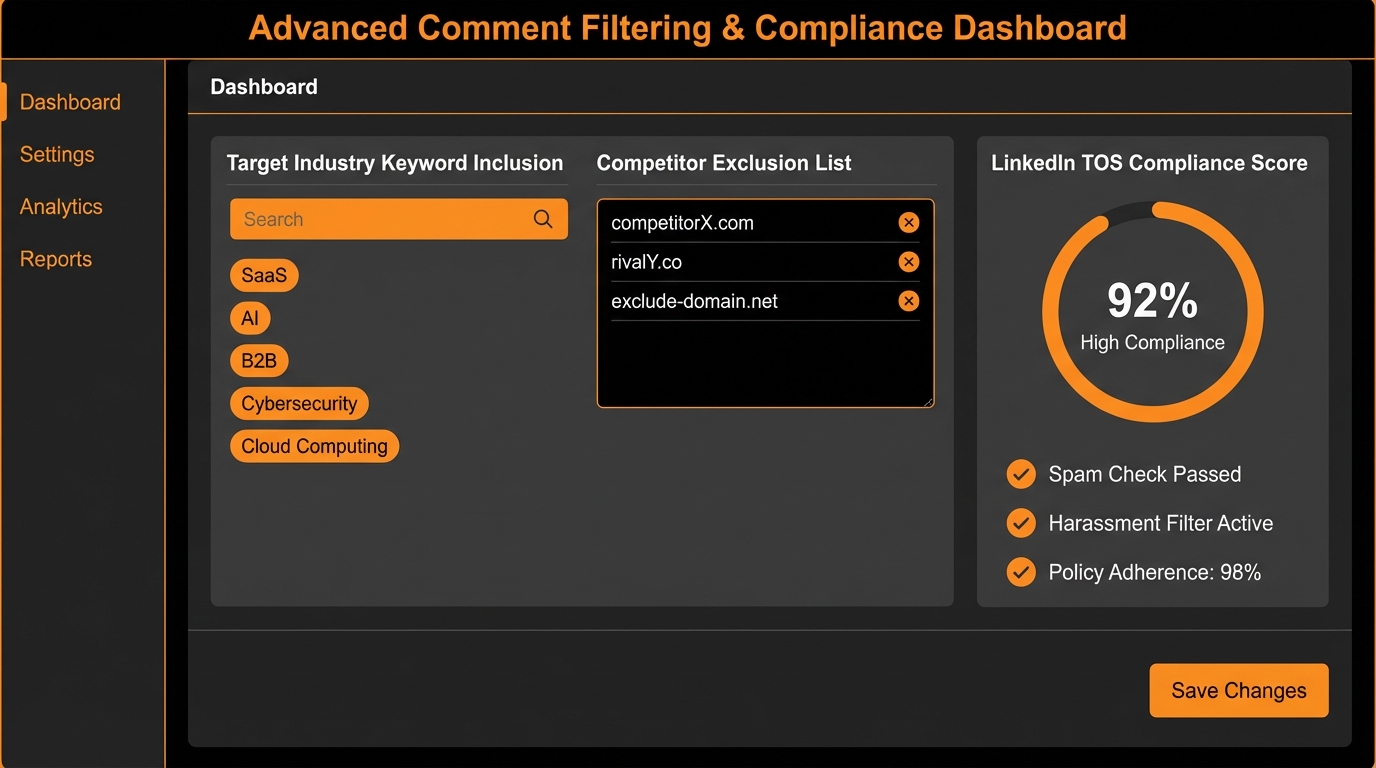Open the Dashboard sidebar item
1376x768 pixels.
click(70, 102)
